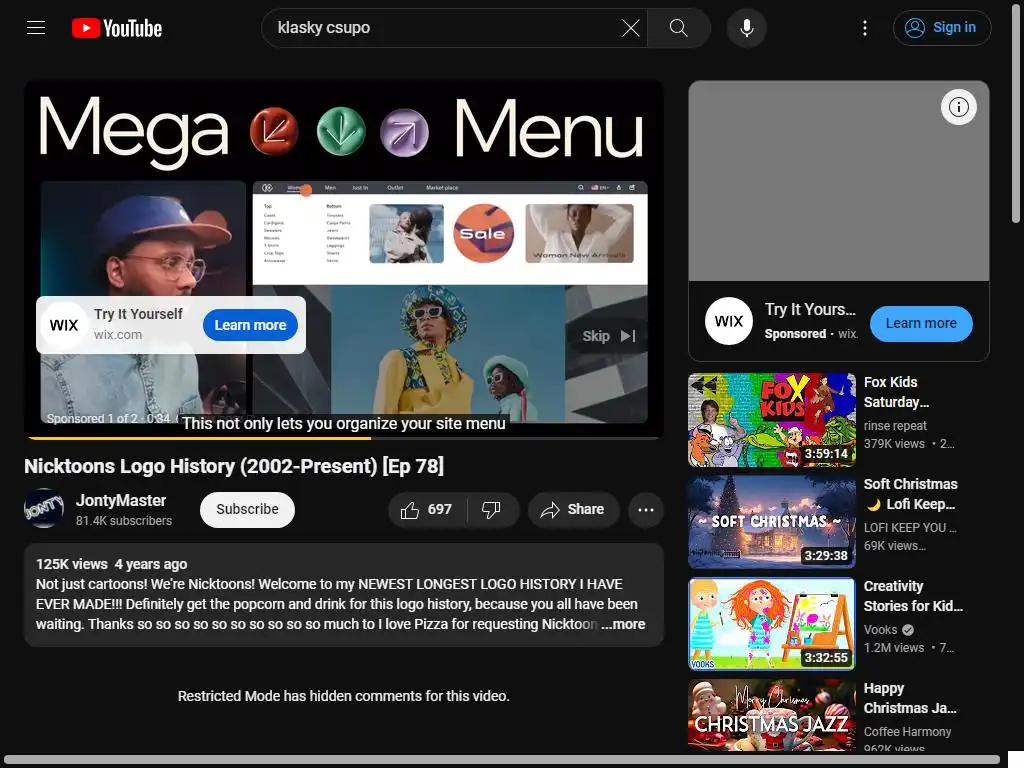Go to YouTube home via logo
Viewport: 1024px width, 768px height.
pos(117,28)
